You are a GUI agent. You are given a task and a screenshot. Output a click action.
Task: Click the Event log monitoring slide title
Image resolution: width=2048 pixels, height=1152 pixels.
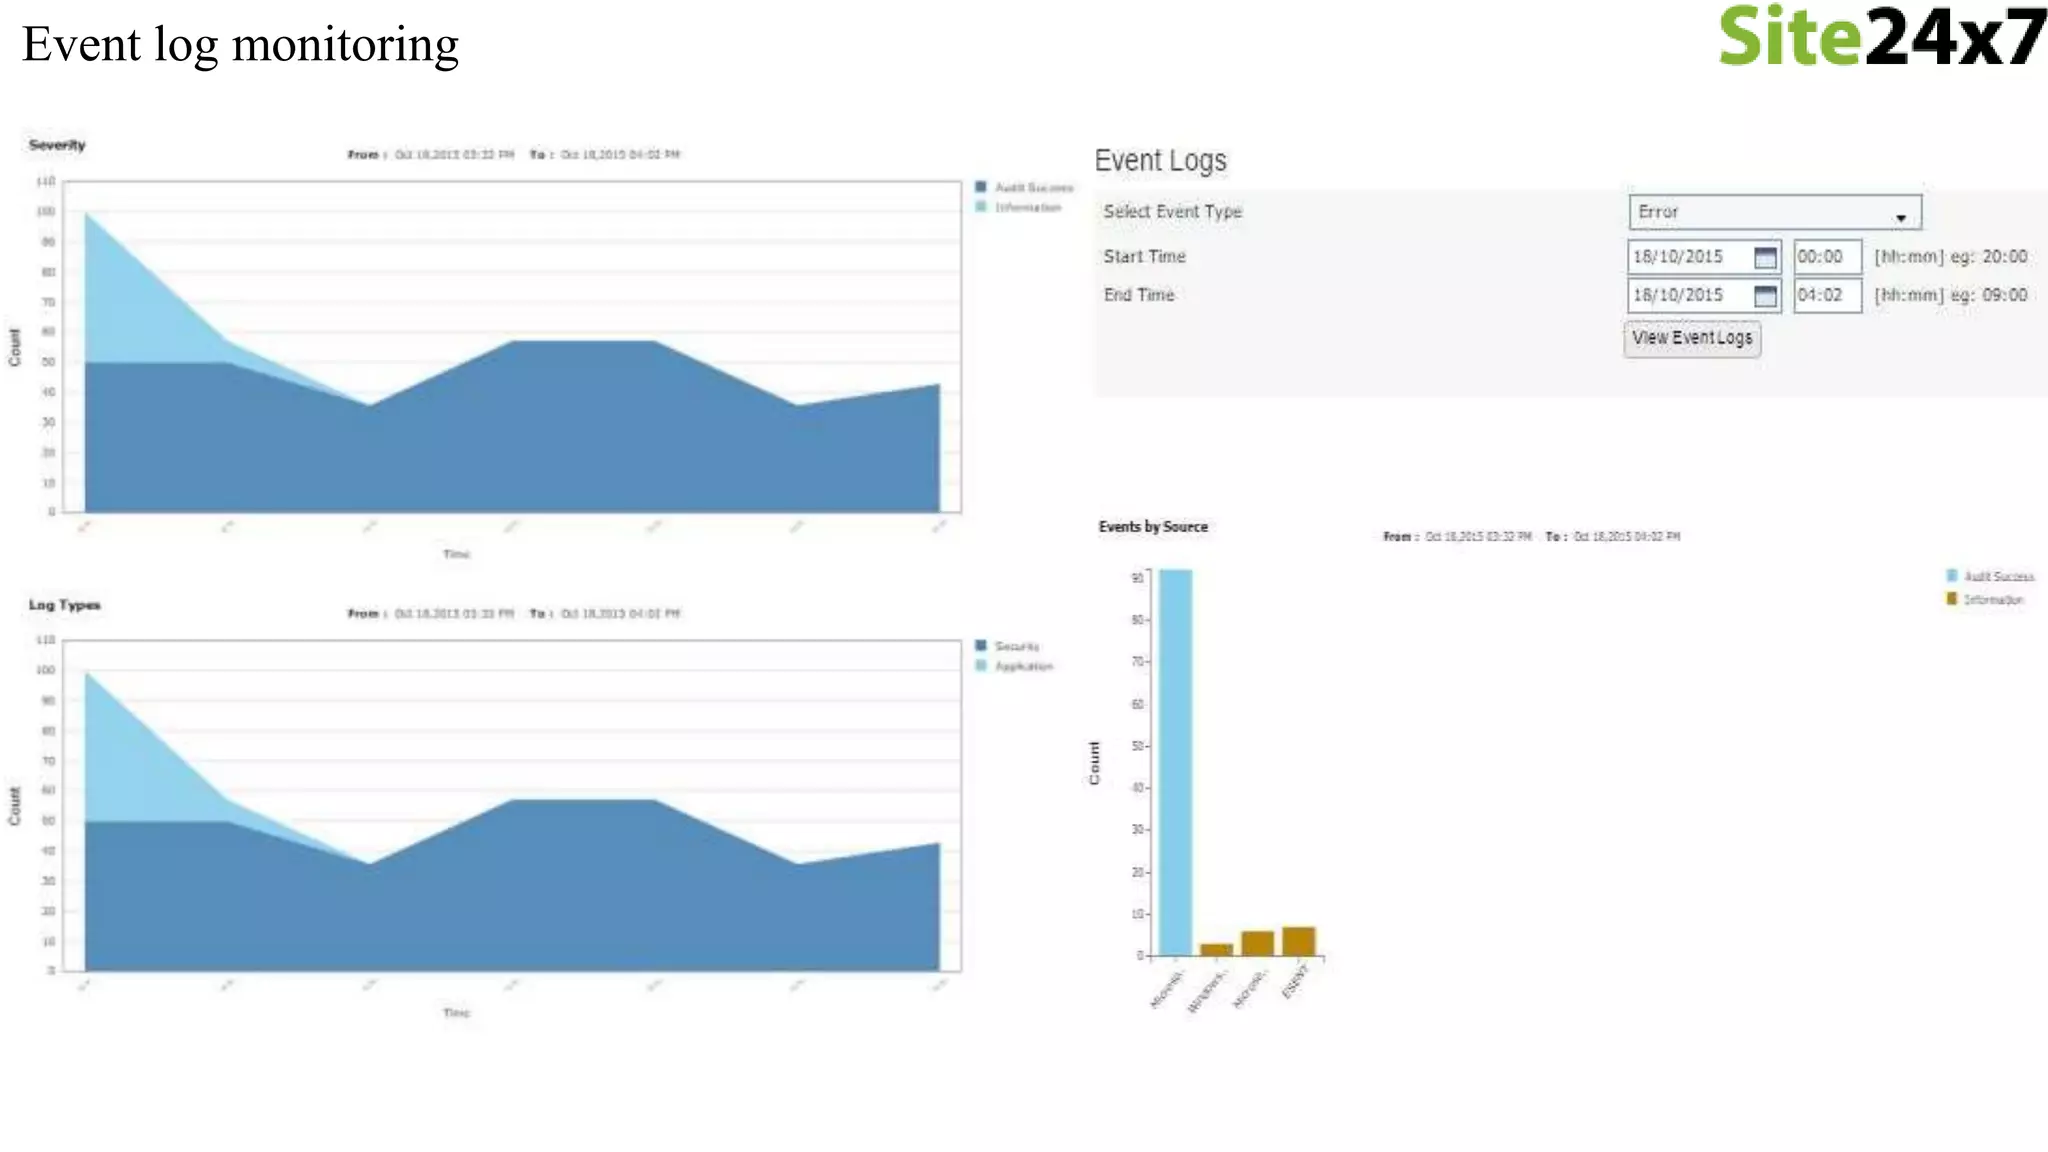240,45
